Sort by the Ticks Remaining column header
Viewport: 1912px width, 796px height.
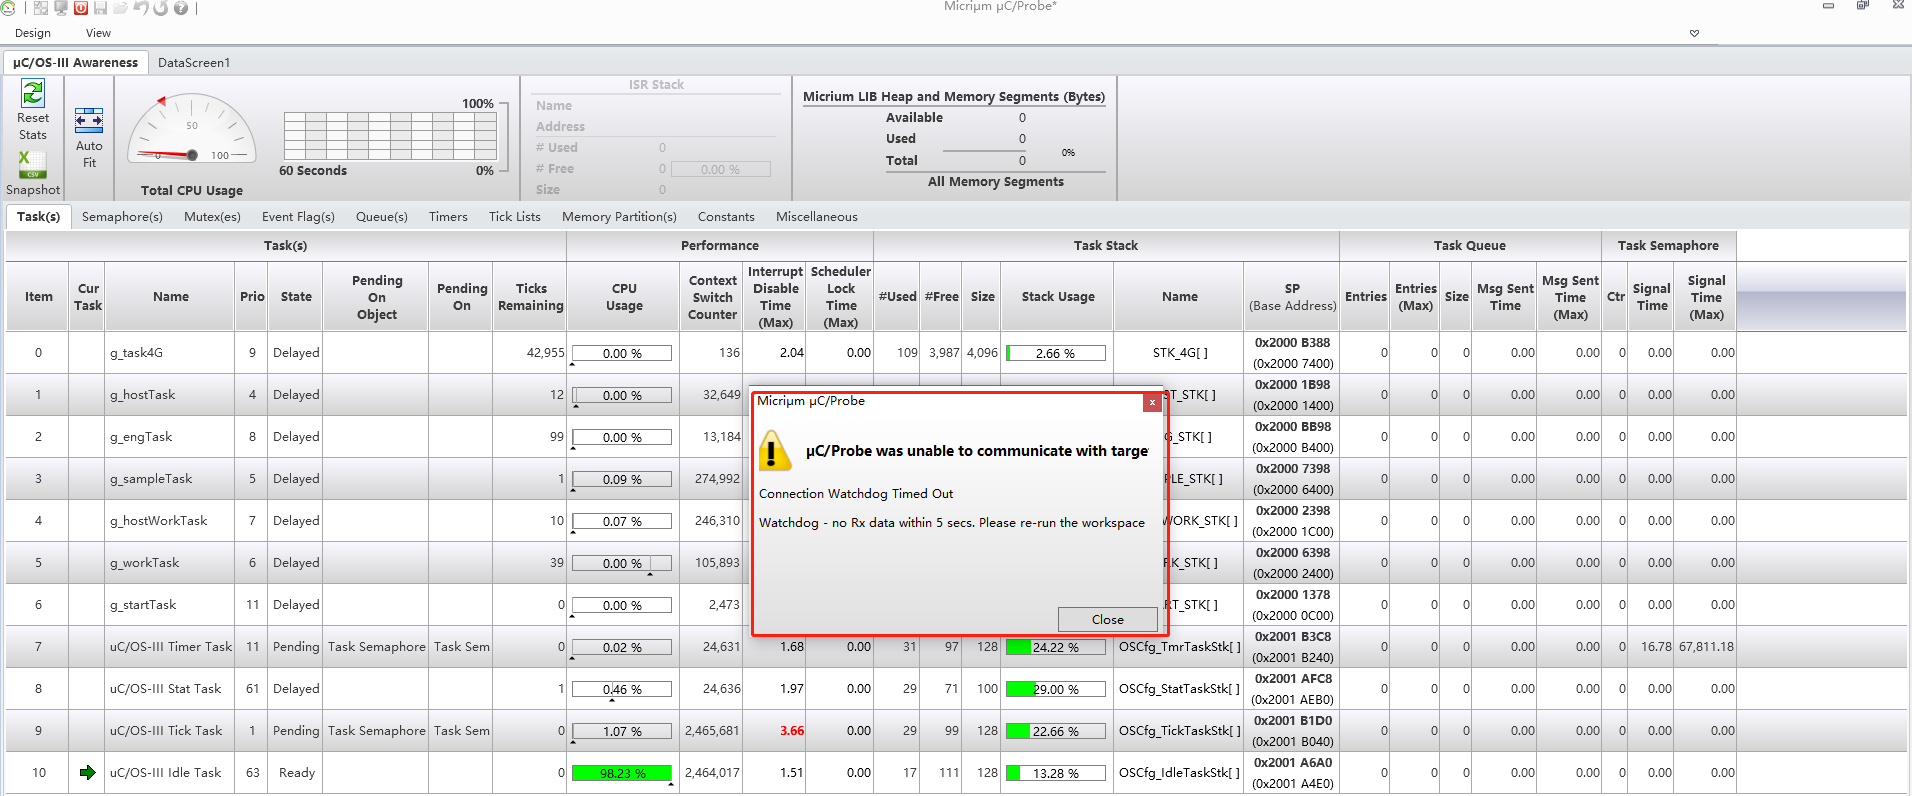point(531,297)
